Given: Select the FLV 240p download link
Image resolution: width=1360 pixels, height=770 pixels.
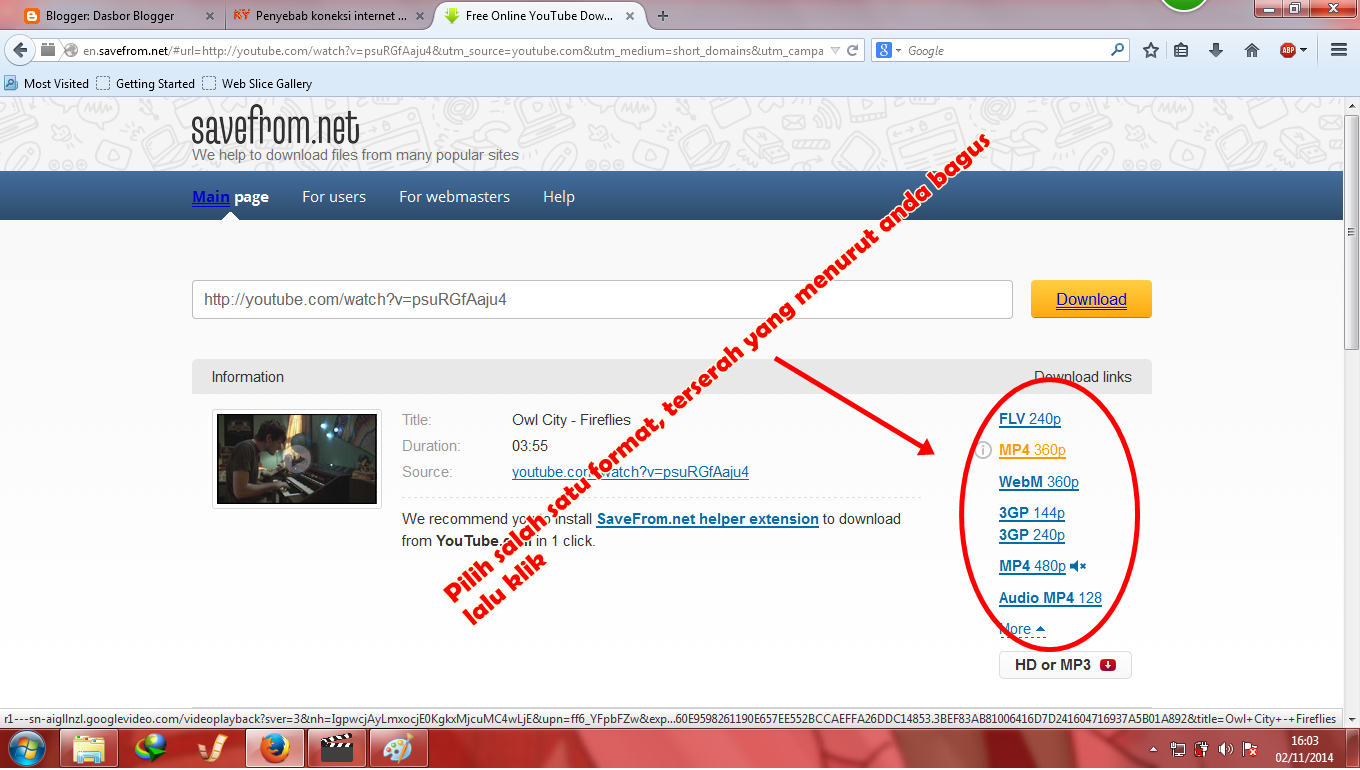Looking at the screenshot, I should click(x=1030, y=419).
